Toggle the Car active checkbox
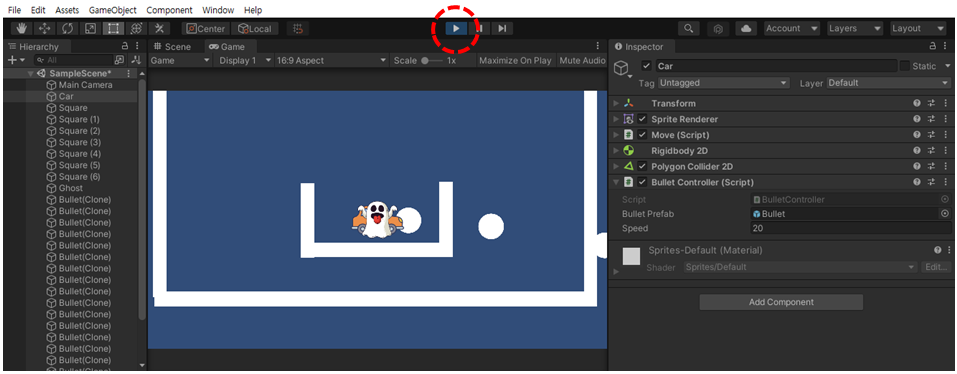957x374 pixels. point(647,66)
